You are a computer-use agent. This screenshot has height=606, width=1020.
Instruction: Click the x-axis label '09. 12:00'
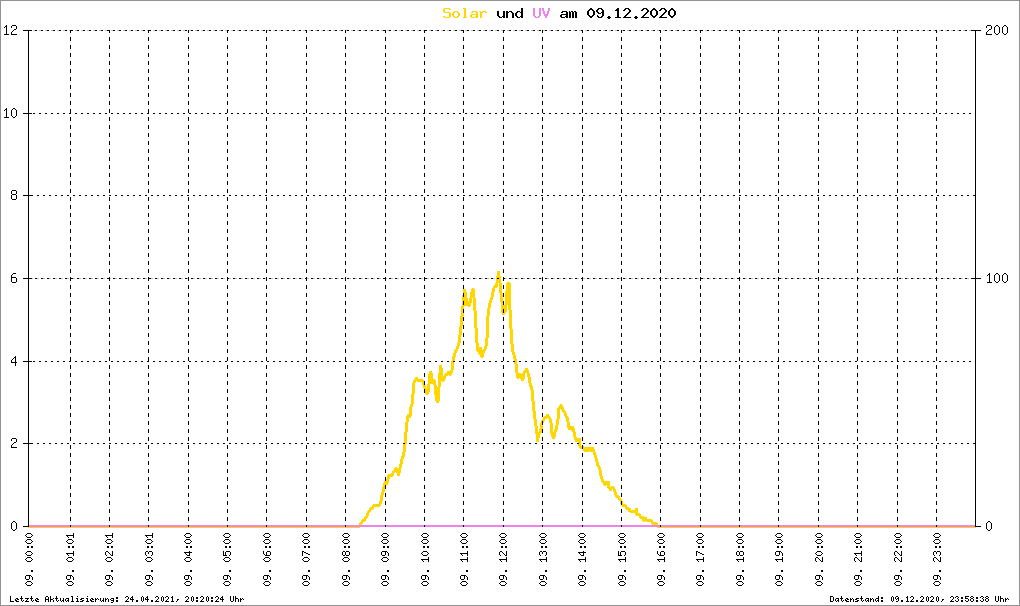(x=504, y=560)
